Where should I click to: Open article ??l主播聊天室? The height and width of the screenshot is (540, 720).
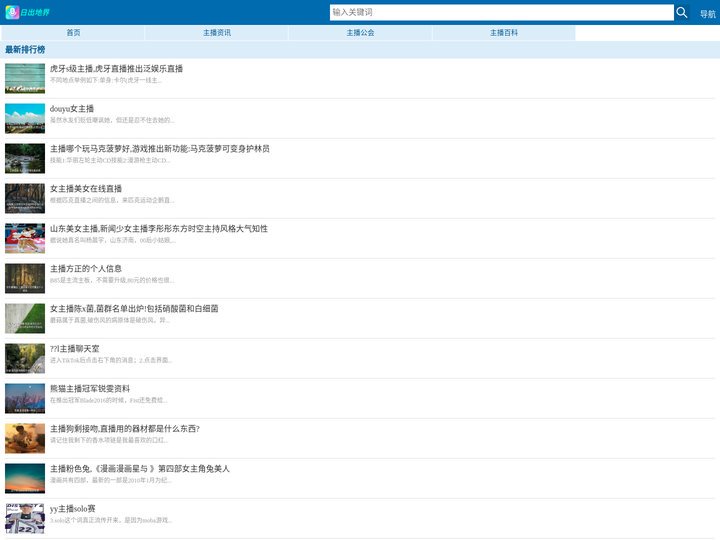74,349
